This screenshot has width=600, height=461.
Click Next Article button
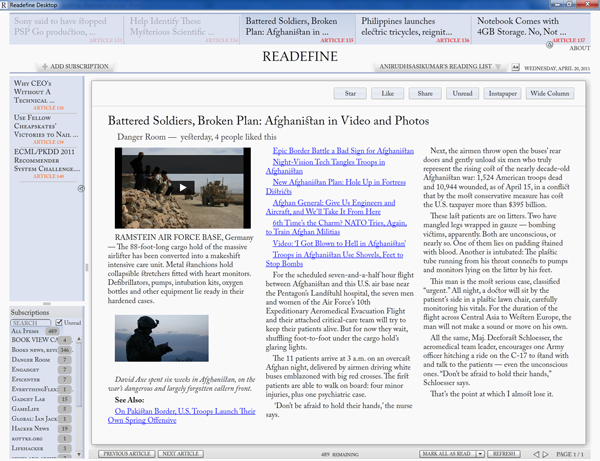point(181,454)
